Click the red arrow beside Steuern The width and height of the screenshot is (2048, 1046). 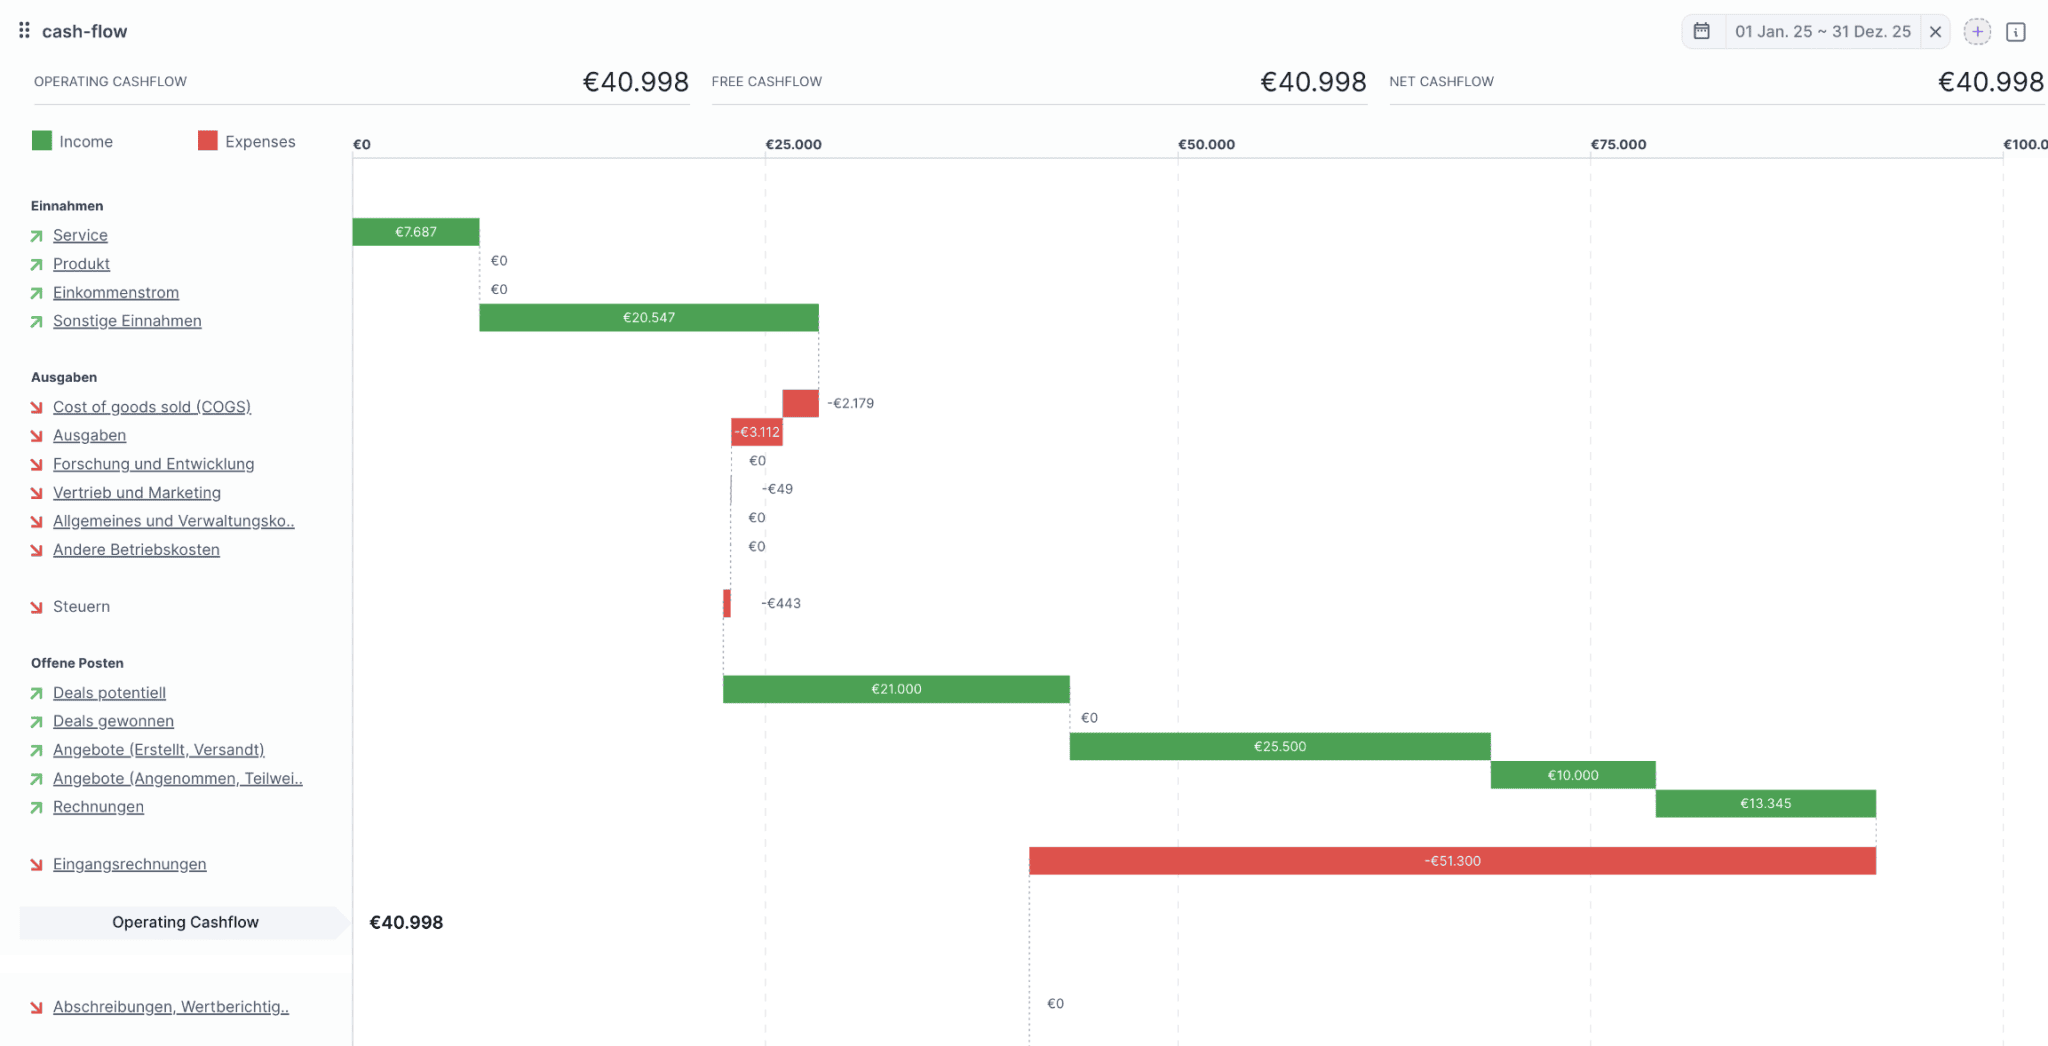click(37, 607)
